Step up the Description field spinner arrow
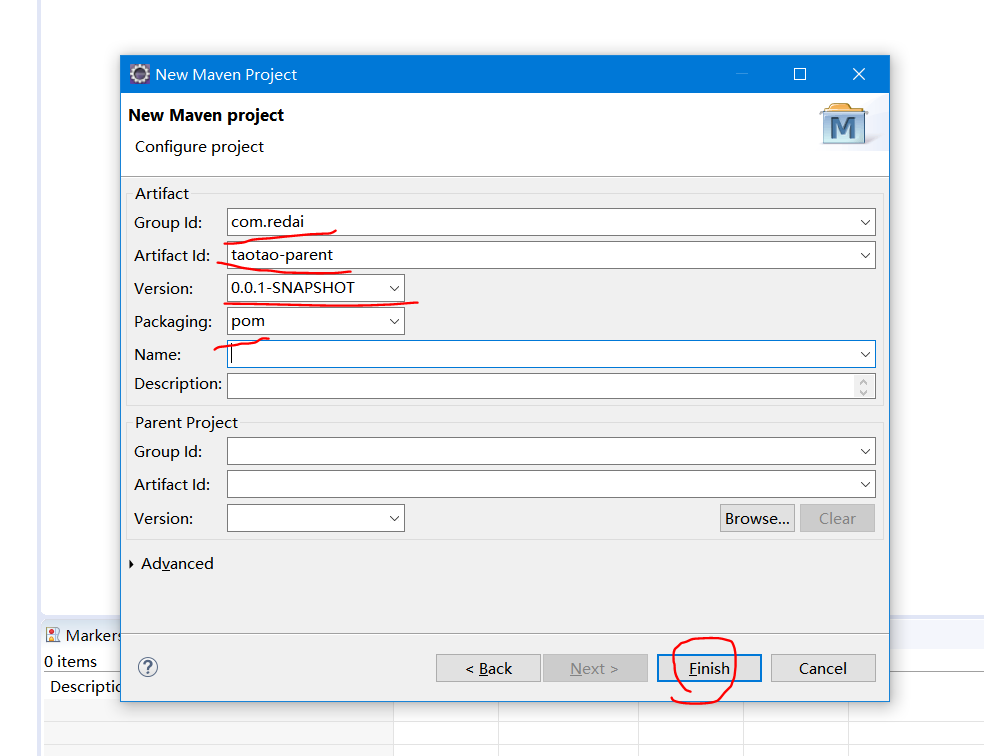This screenshot has height=756, width=984. click(864, 381)
